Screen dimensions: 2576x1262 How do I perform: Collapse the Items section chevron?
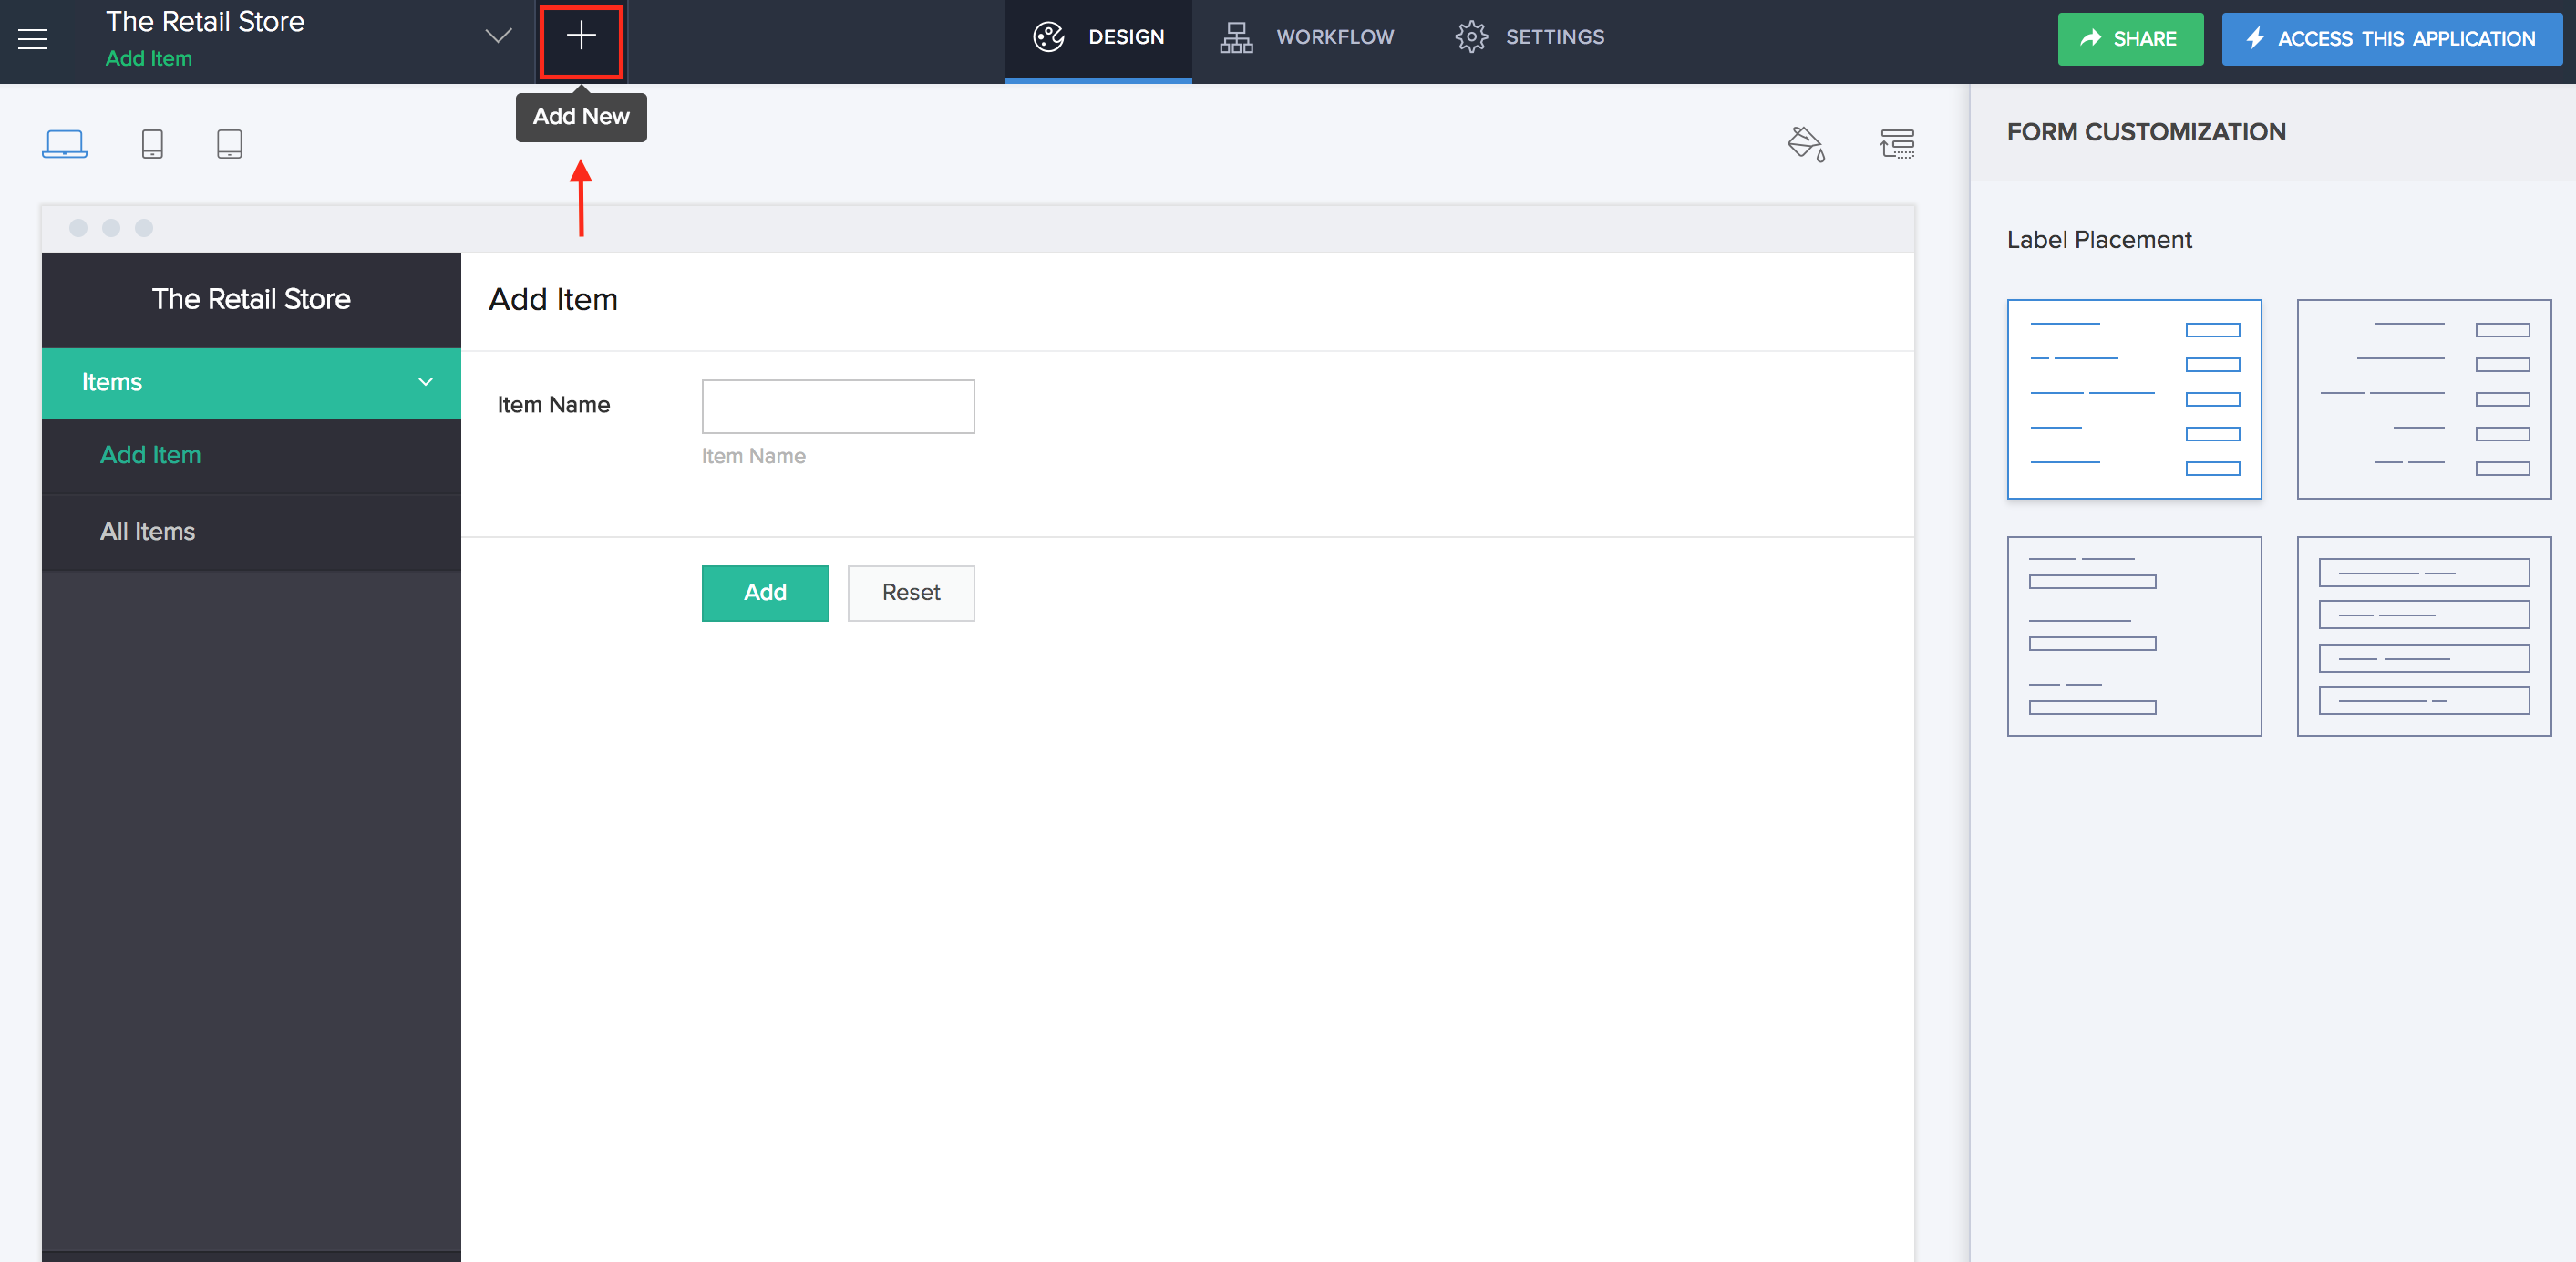click(x=426, y=382)
